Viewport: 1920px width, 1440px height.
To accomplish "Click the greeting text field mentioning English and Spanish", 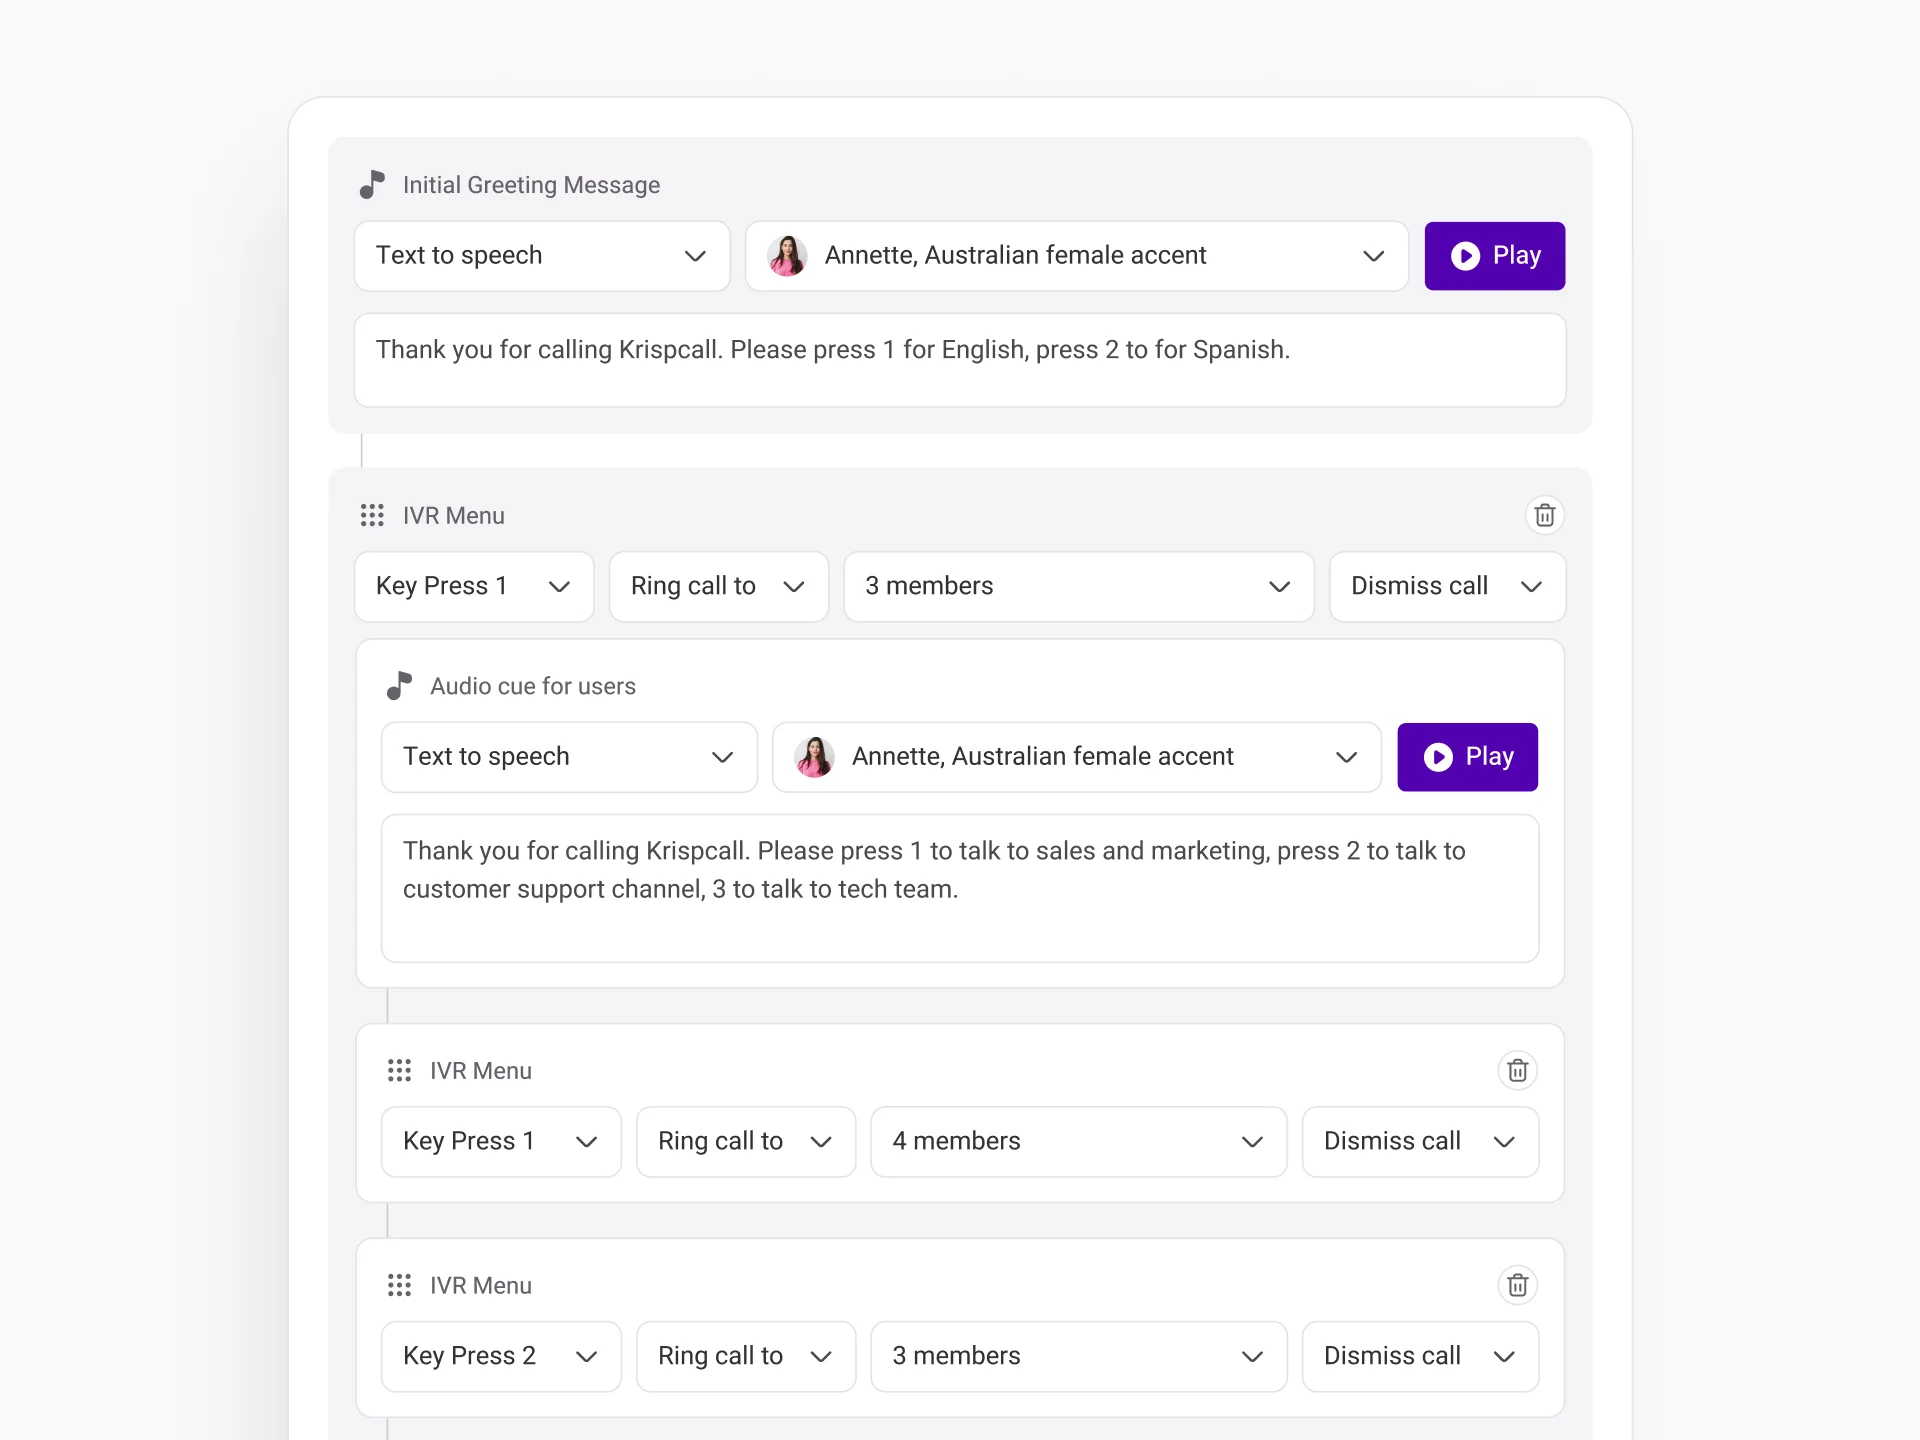I will click(x=960, y=360).
